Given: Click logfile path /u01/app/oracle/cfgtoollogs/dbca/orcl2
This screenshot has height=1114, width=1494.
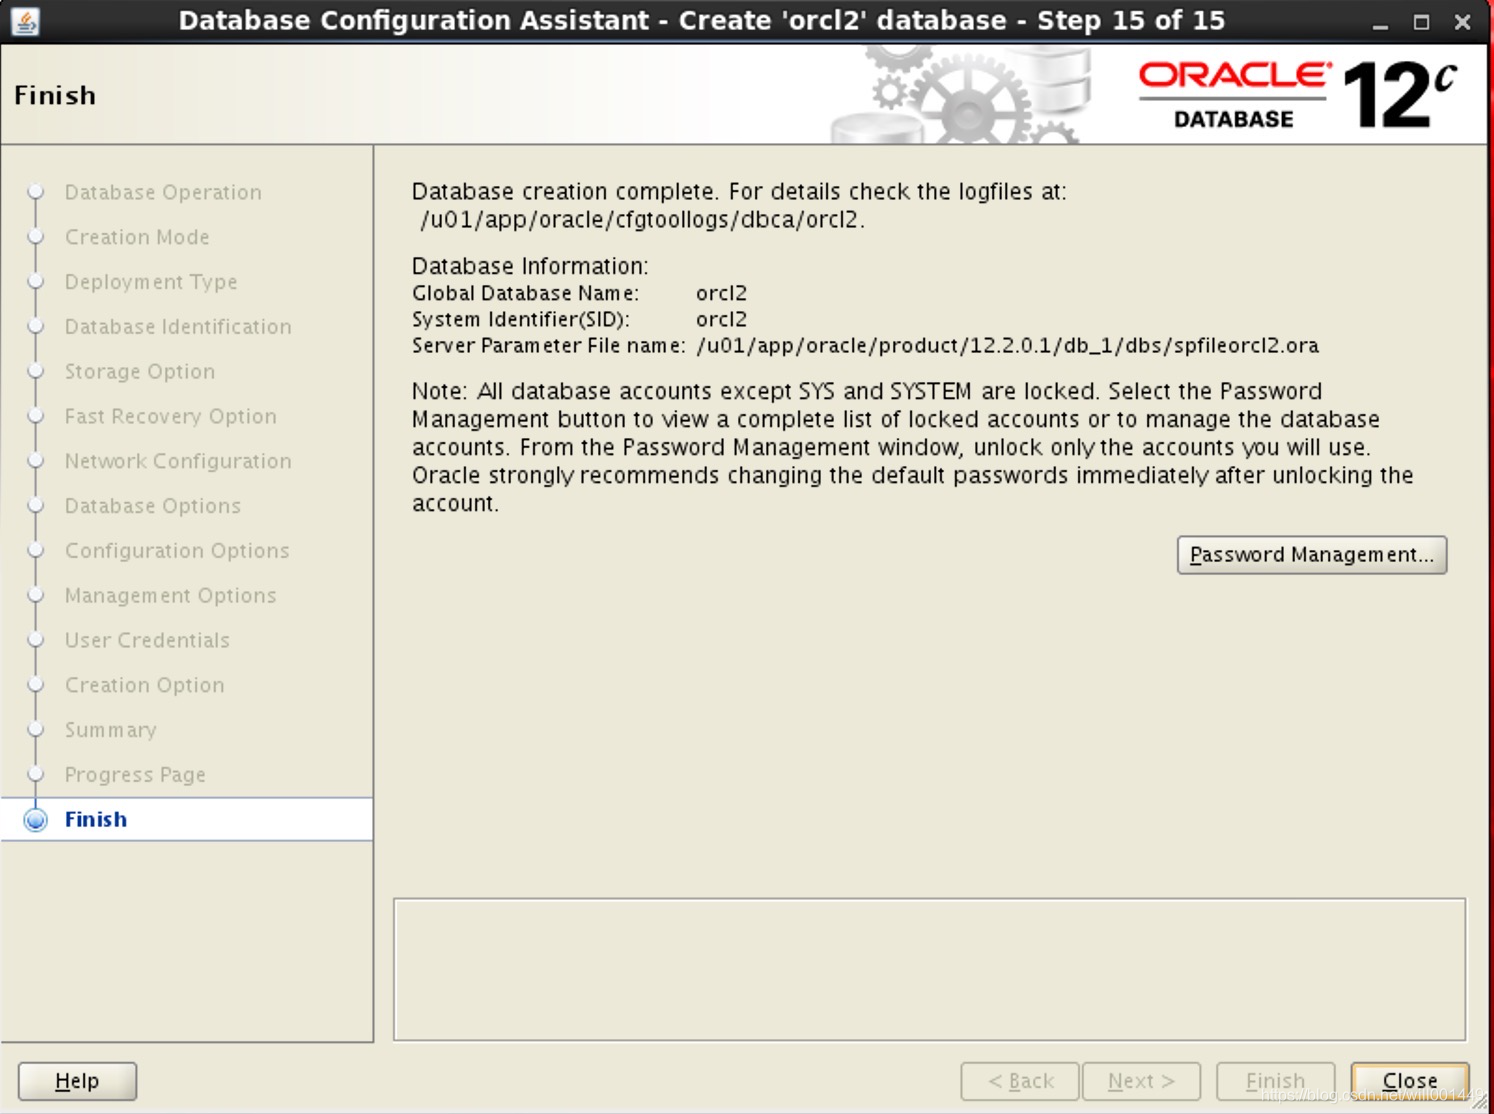Looking at the screenshot, I should click(642, 220).
